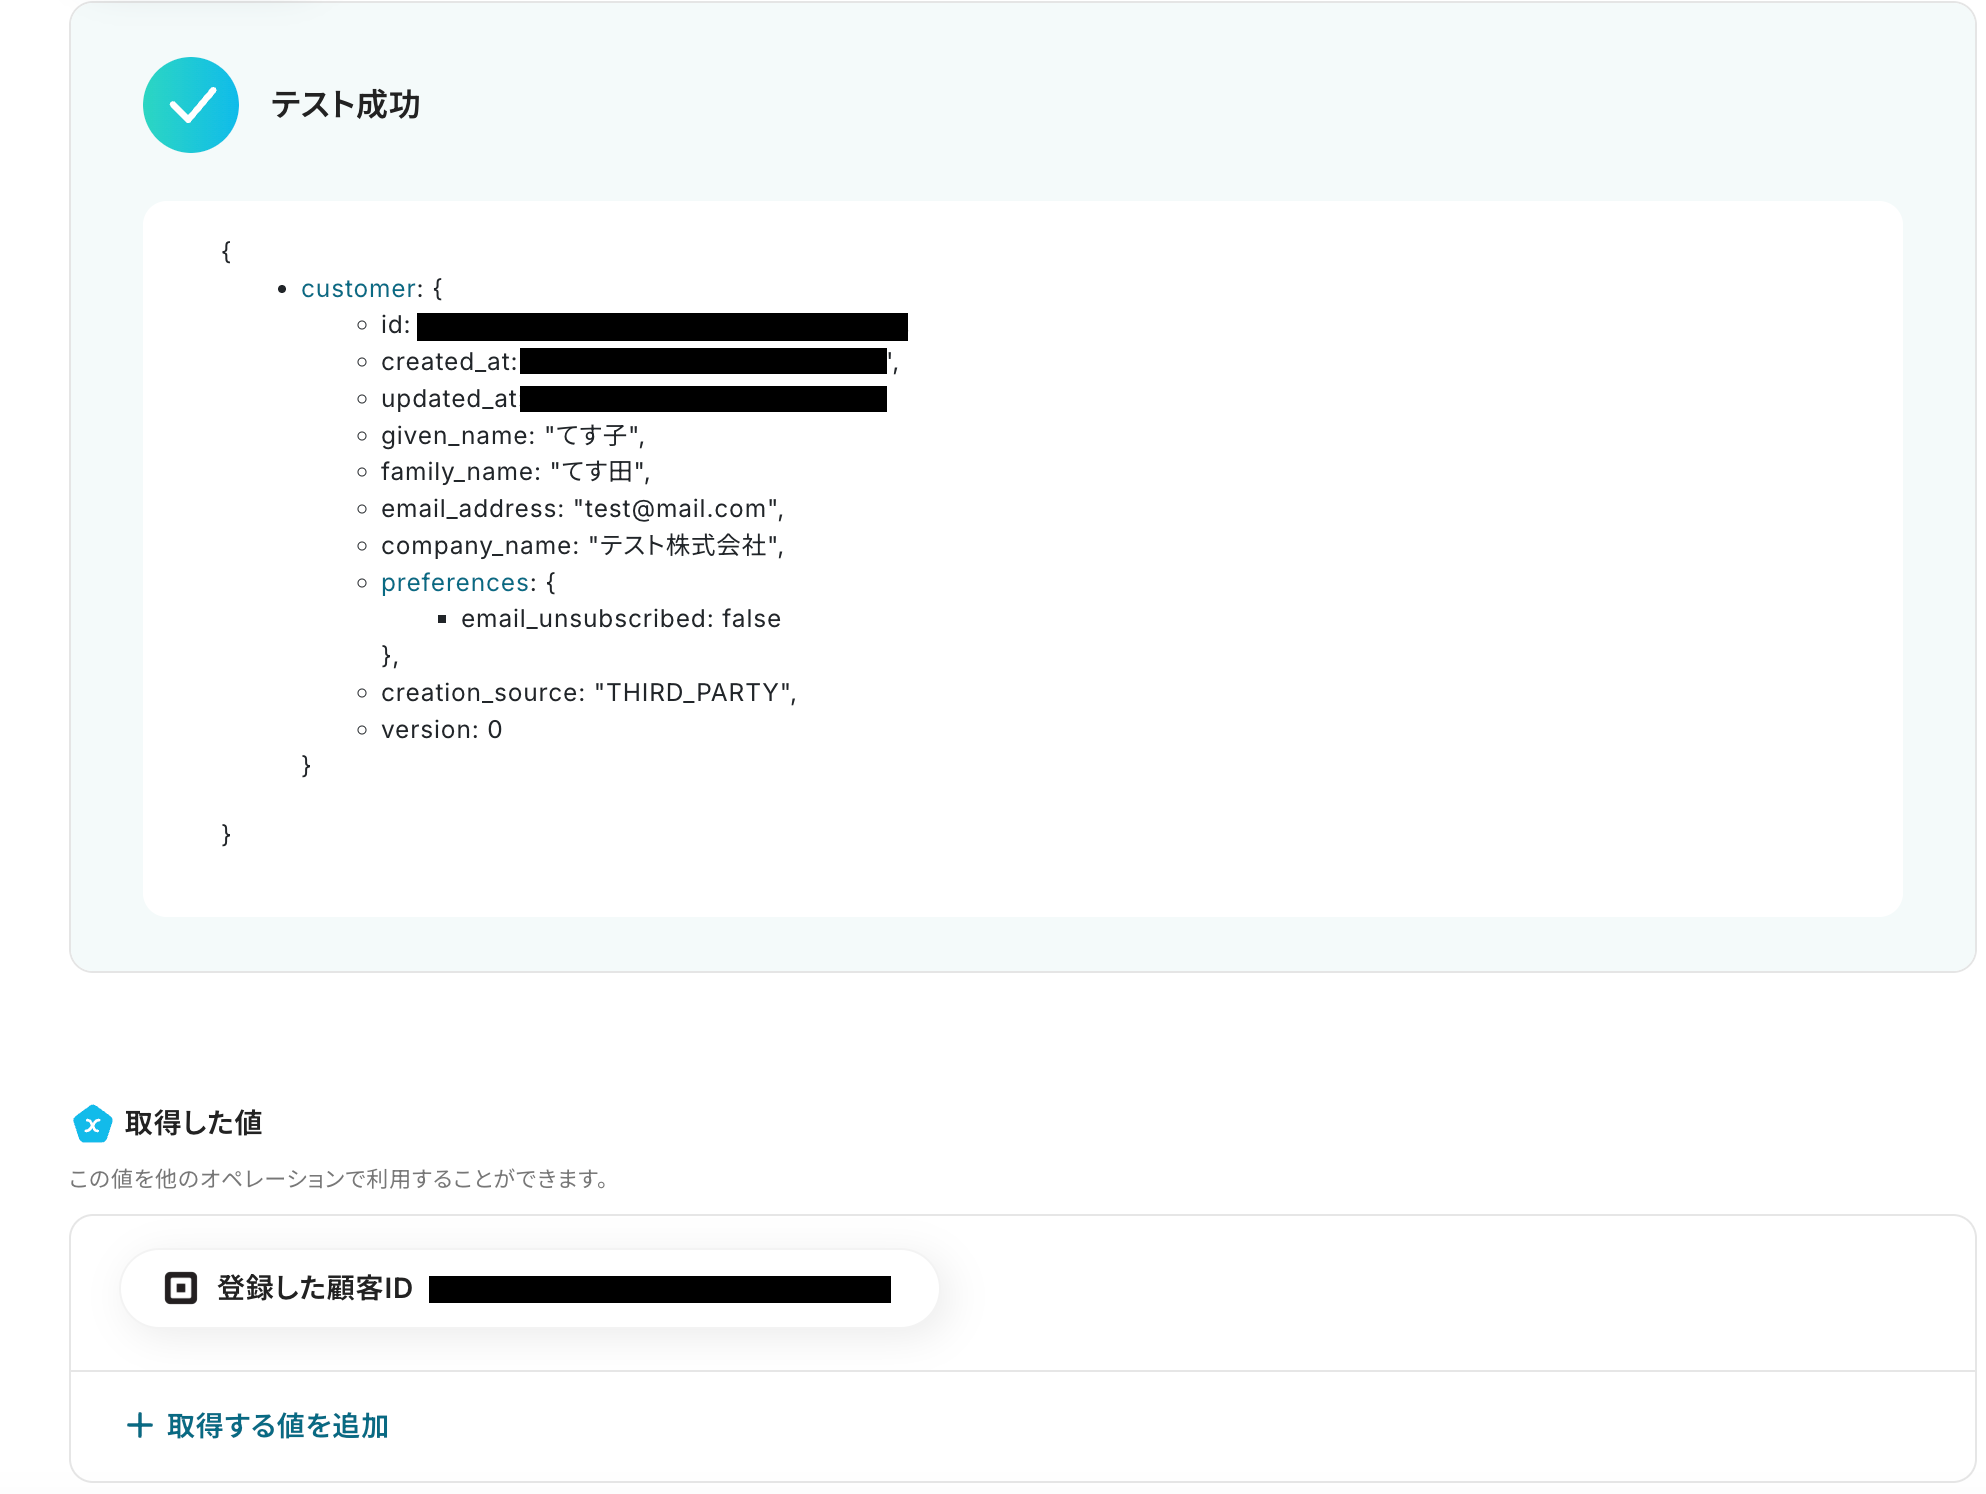Click the given_name てす子 entry

click(x=512, y=436)
